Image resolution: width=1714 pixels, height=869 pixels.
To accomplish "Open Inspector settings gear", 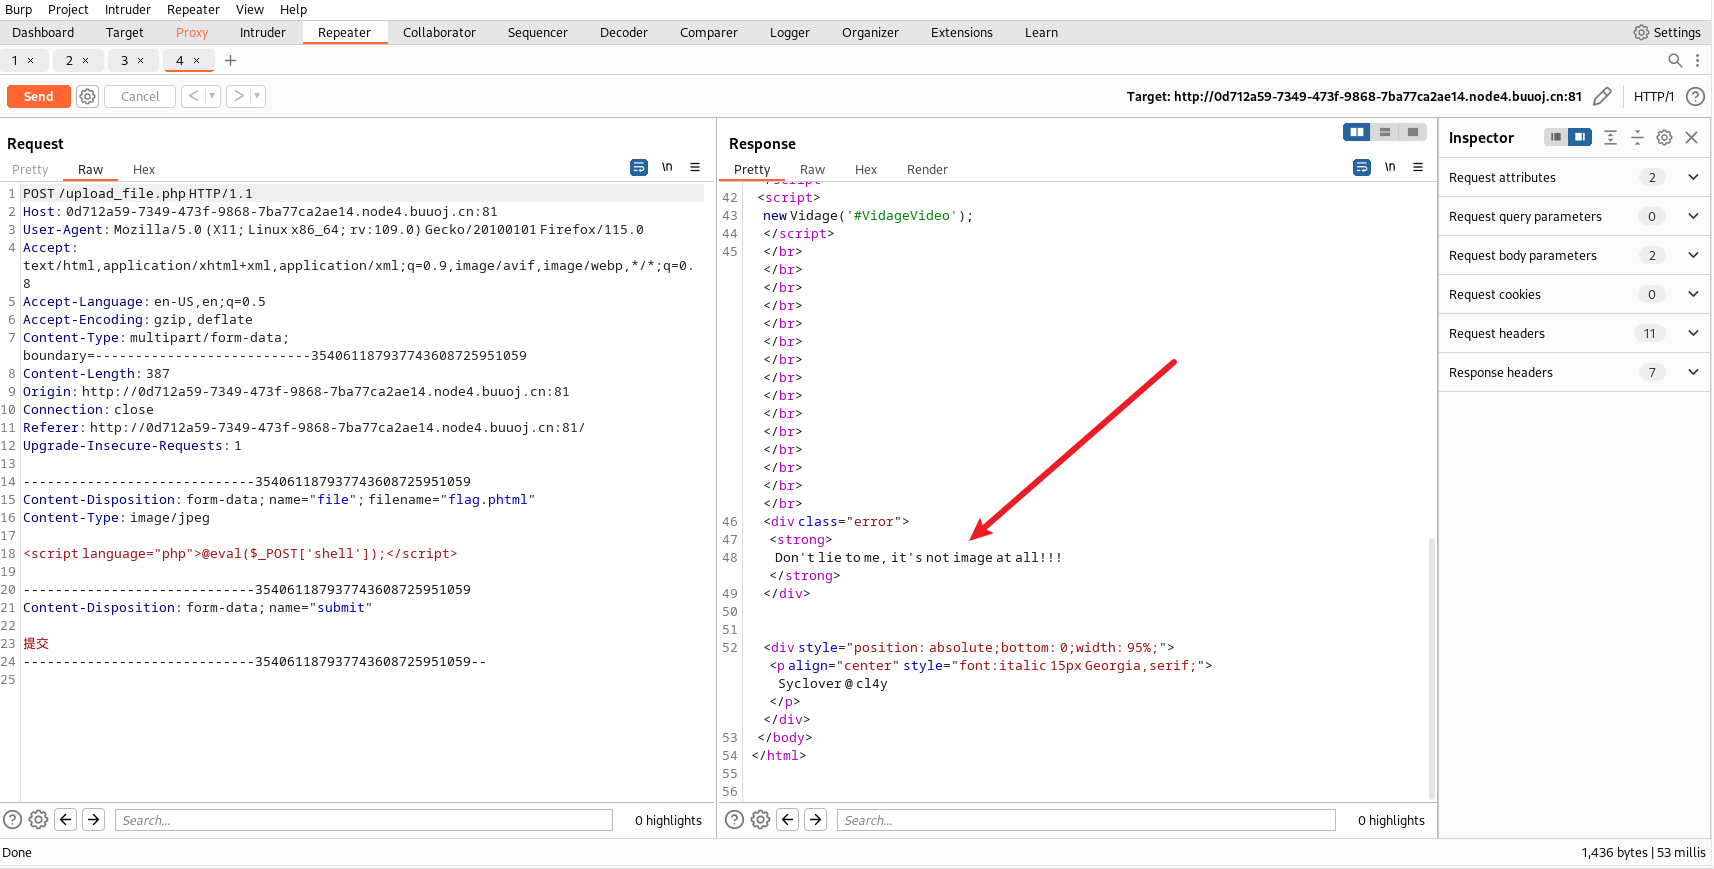I will [x=1664, y=137].
